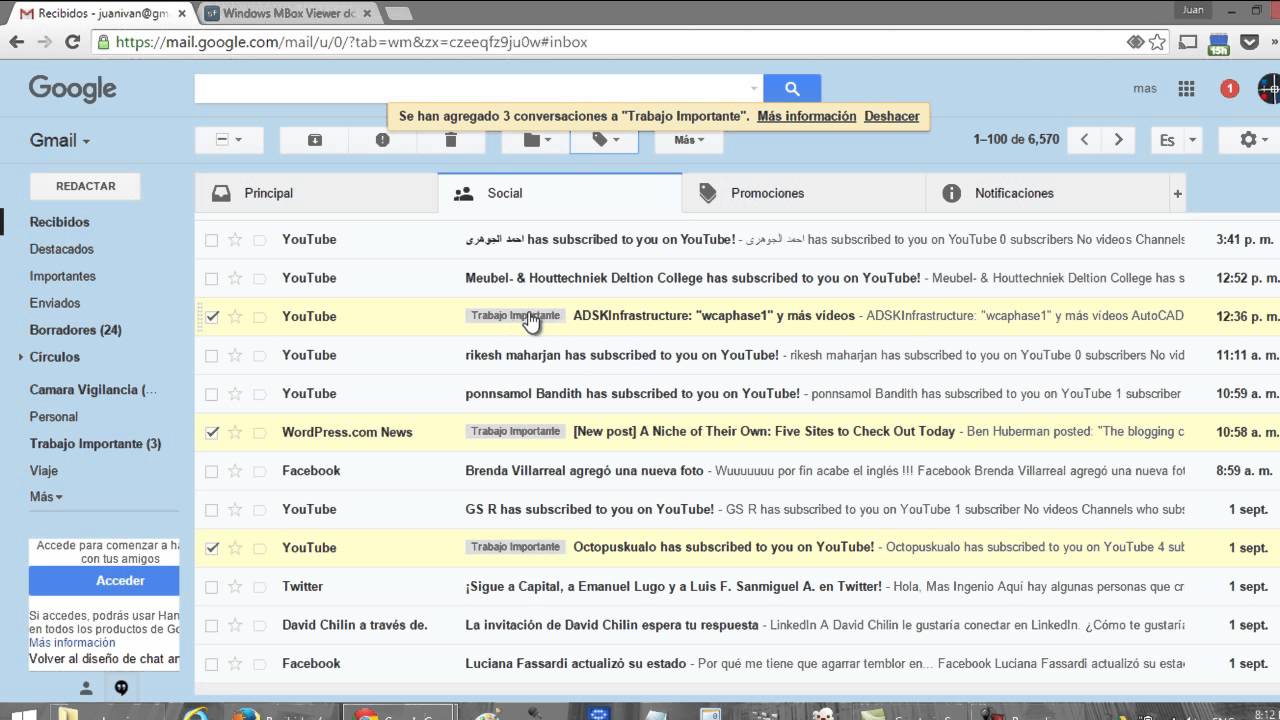Open the Enviados folder
This screenshot has height=720, width=1280.
click(55, 303)
